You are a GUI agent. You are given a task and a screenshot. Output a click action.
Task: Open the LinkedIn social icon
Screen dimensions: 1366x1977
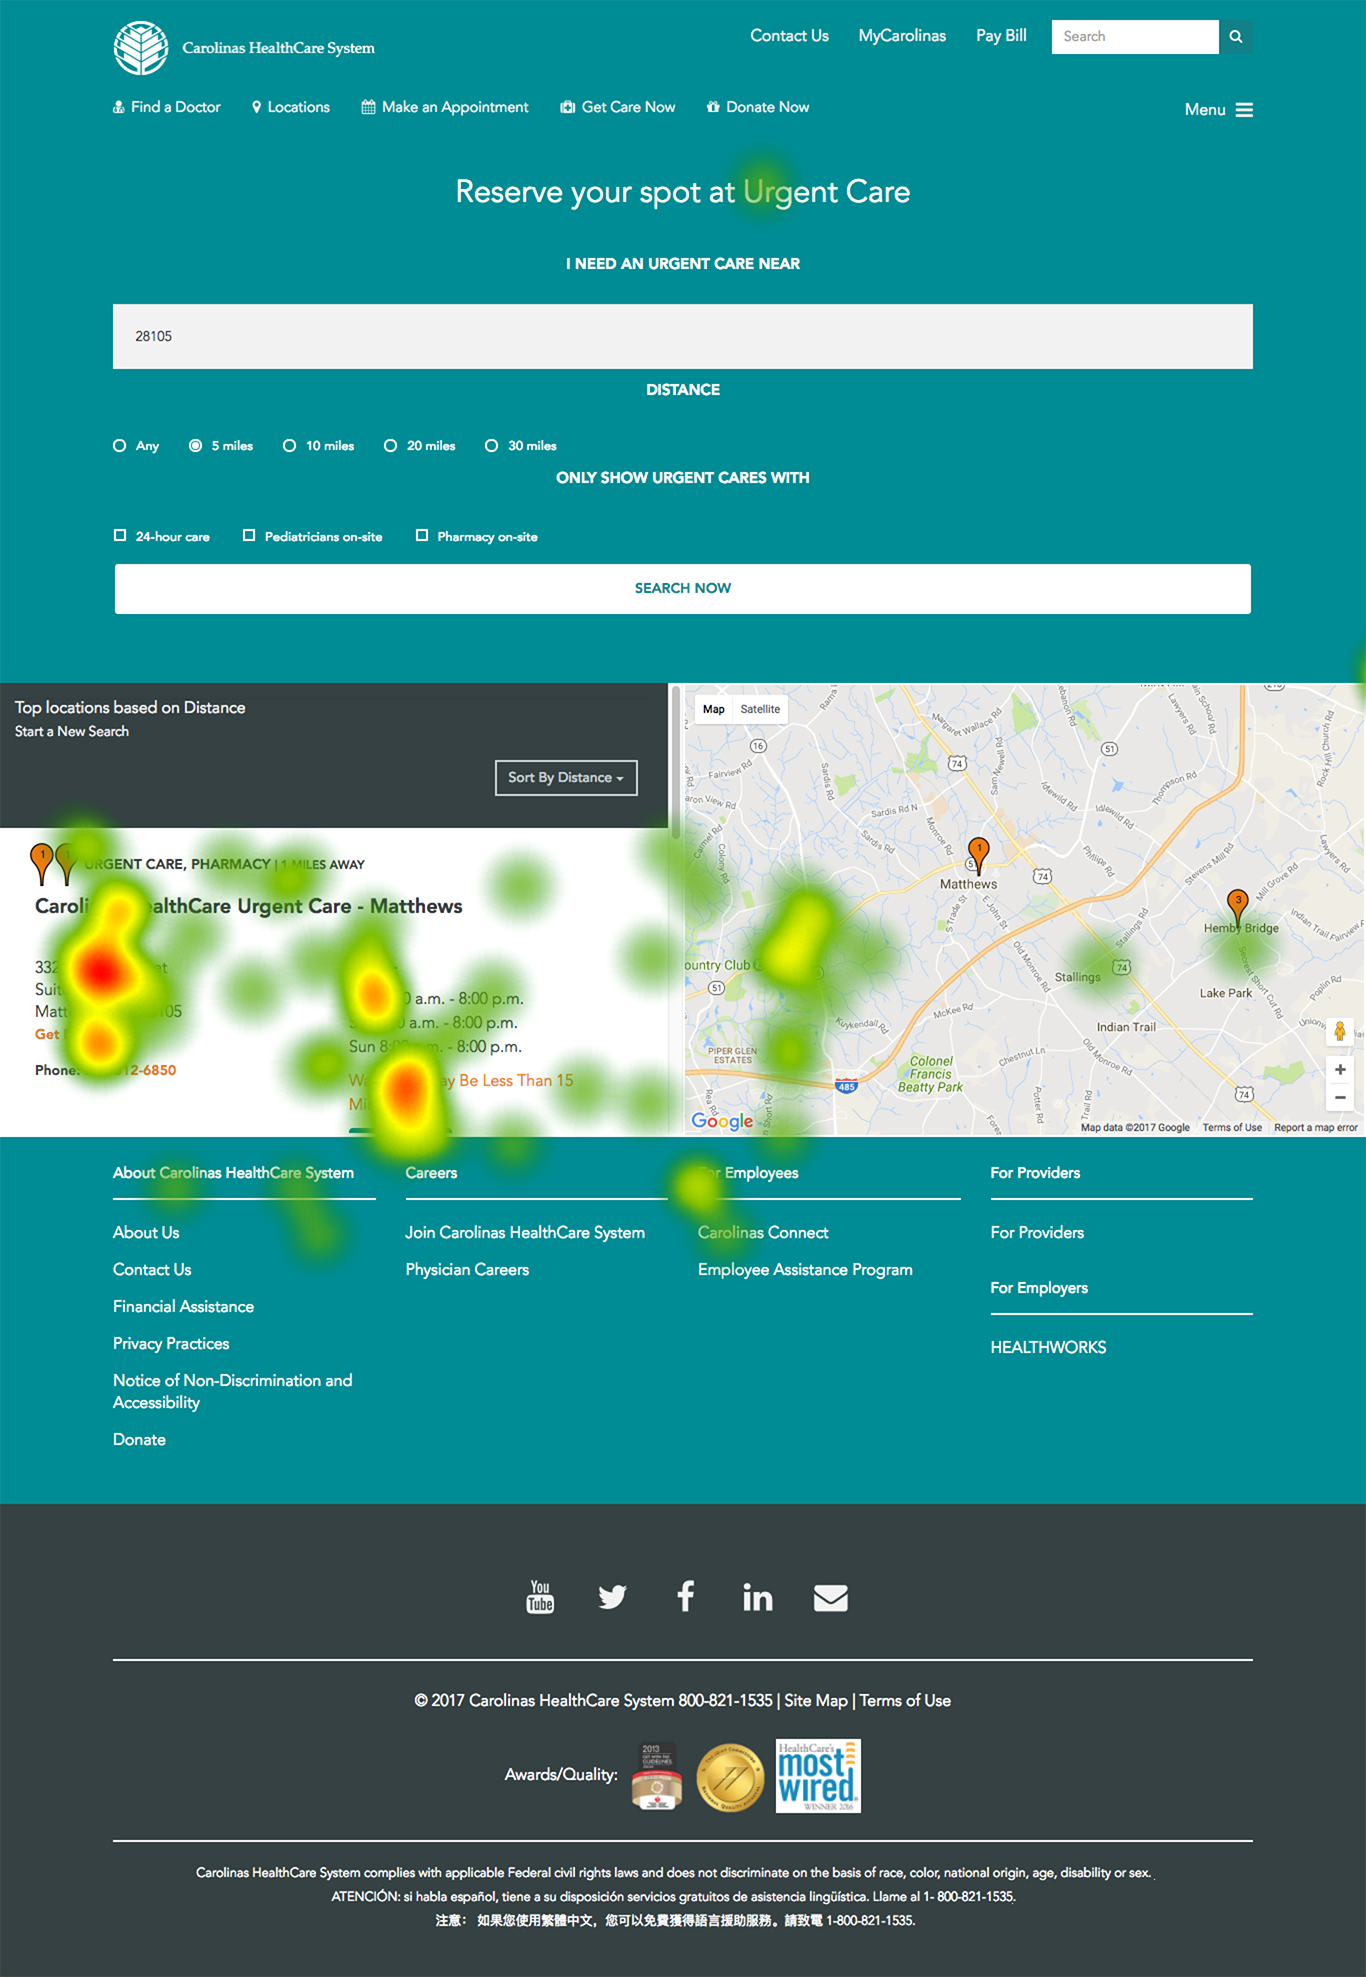[757, 1597]
